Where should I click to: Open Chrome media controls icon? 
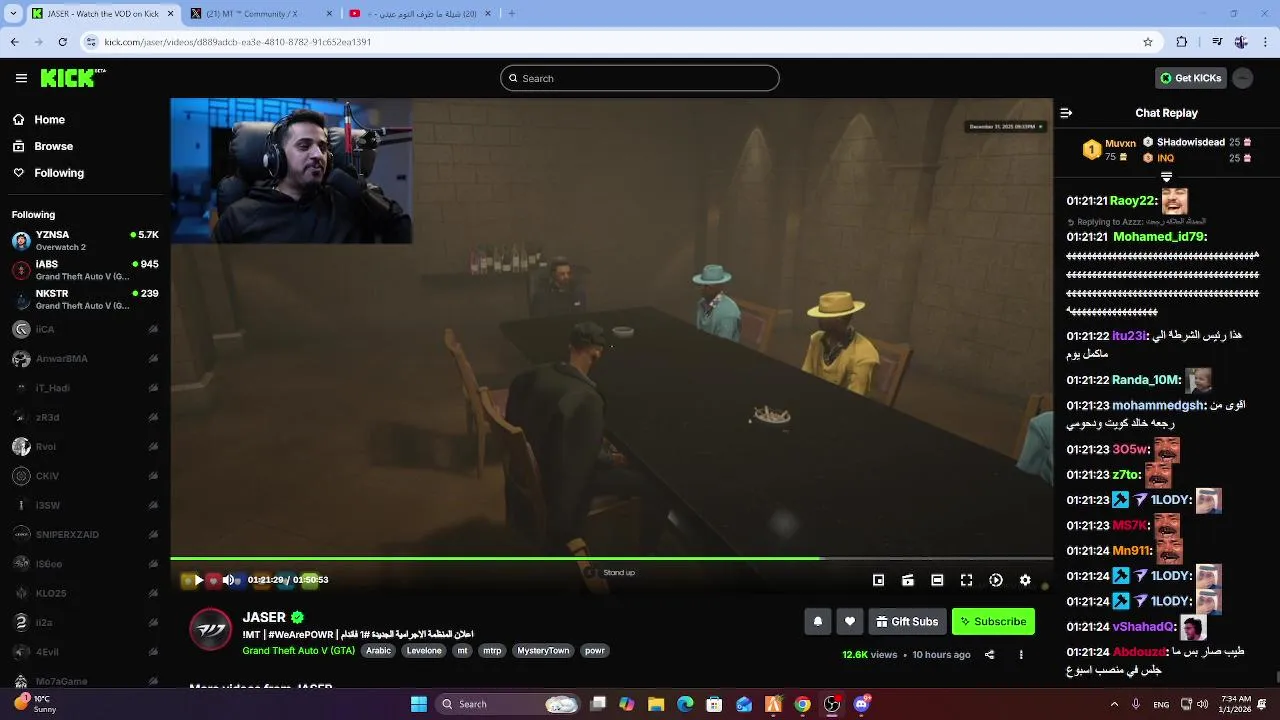(x=1216, y=42)
